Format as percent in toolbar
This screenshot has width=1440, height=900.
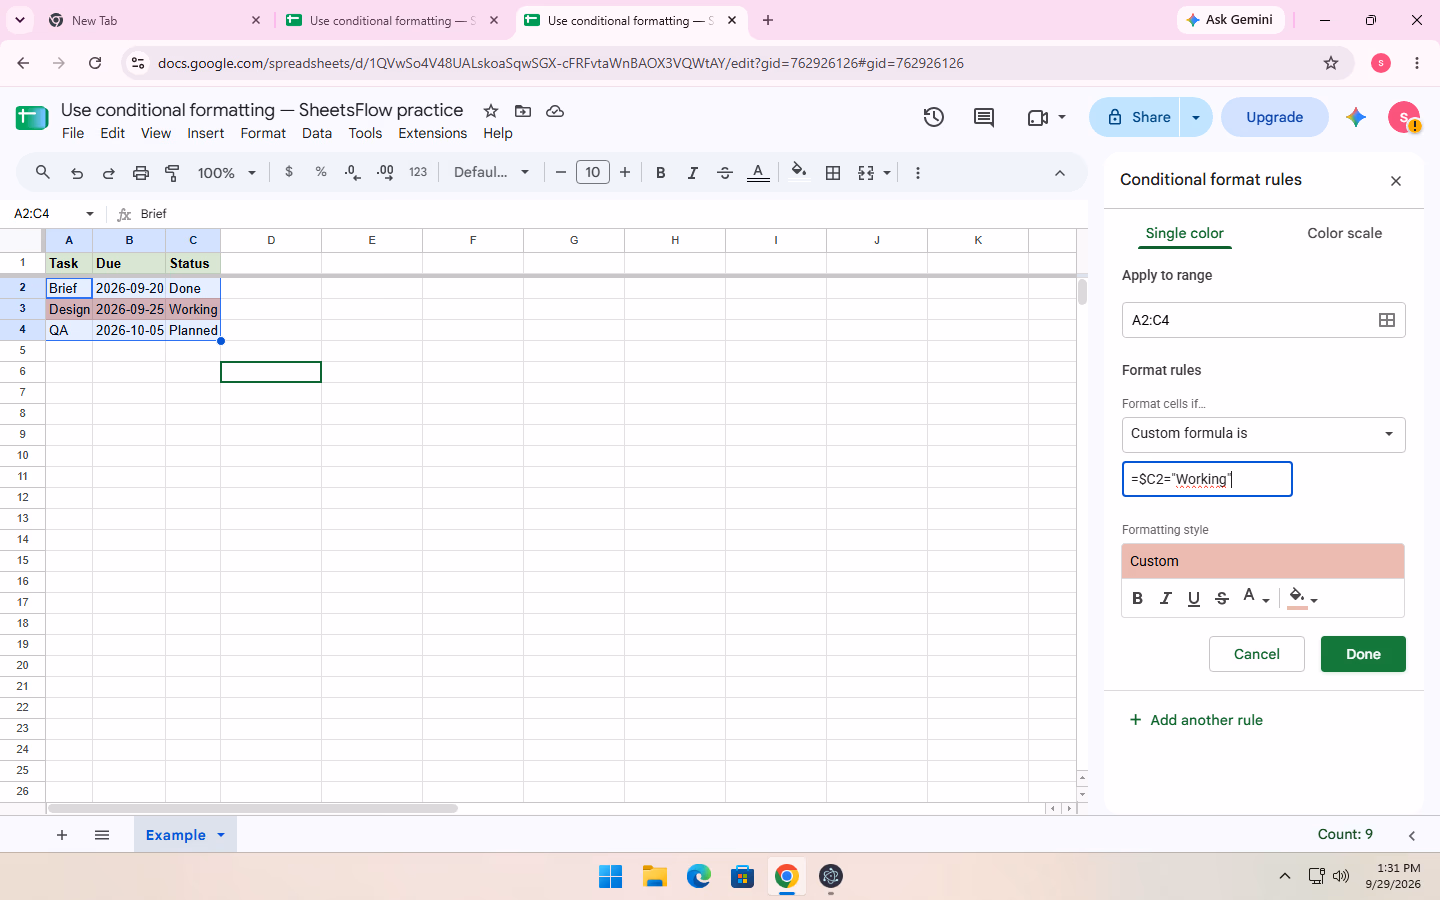pos(321,172)
